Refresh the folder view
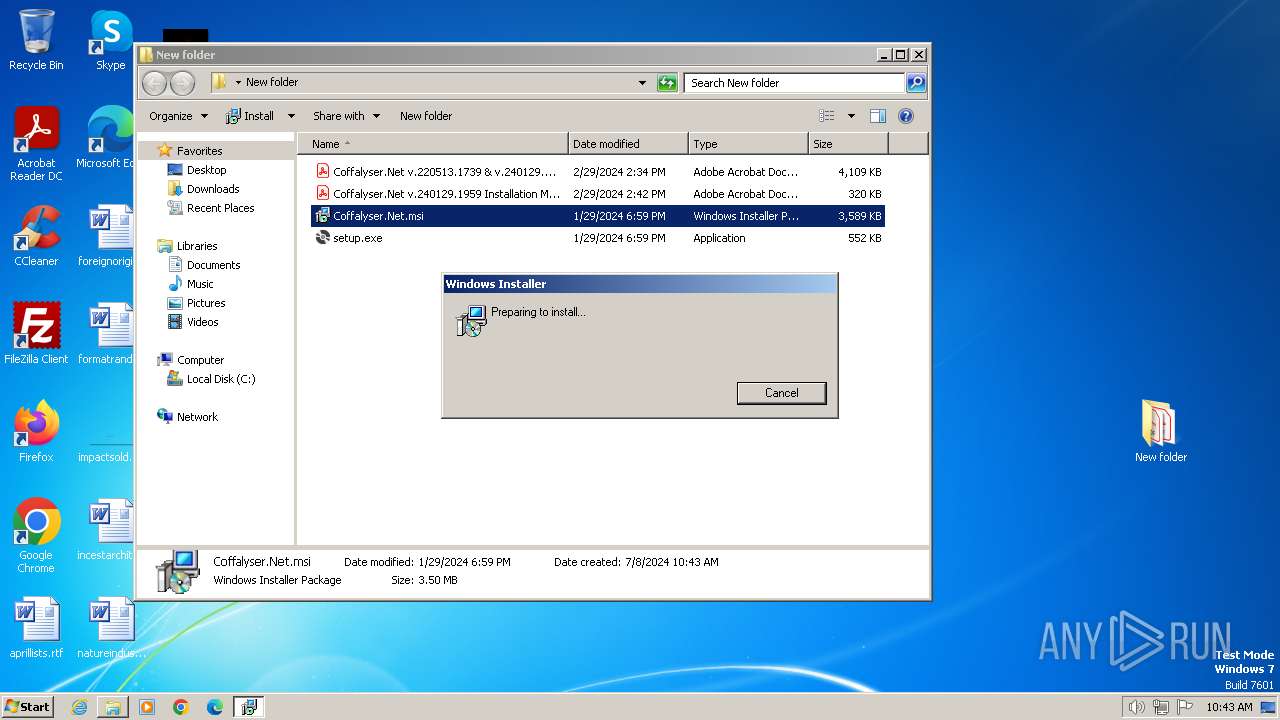 pyautogui.click(x=667, y=83)
